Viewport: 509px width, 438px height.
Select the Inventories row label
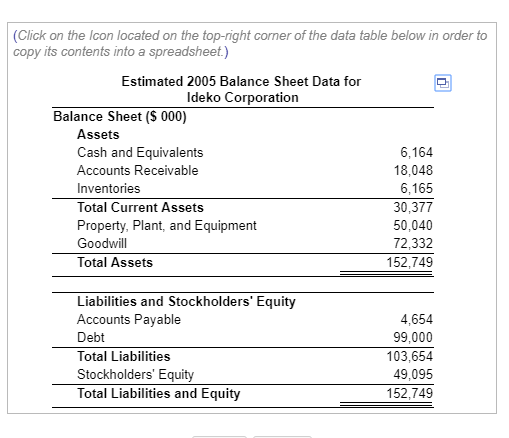pyautogui.click(x=109, y=189)
